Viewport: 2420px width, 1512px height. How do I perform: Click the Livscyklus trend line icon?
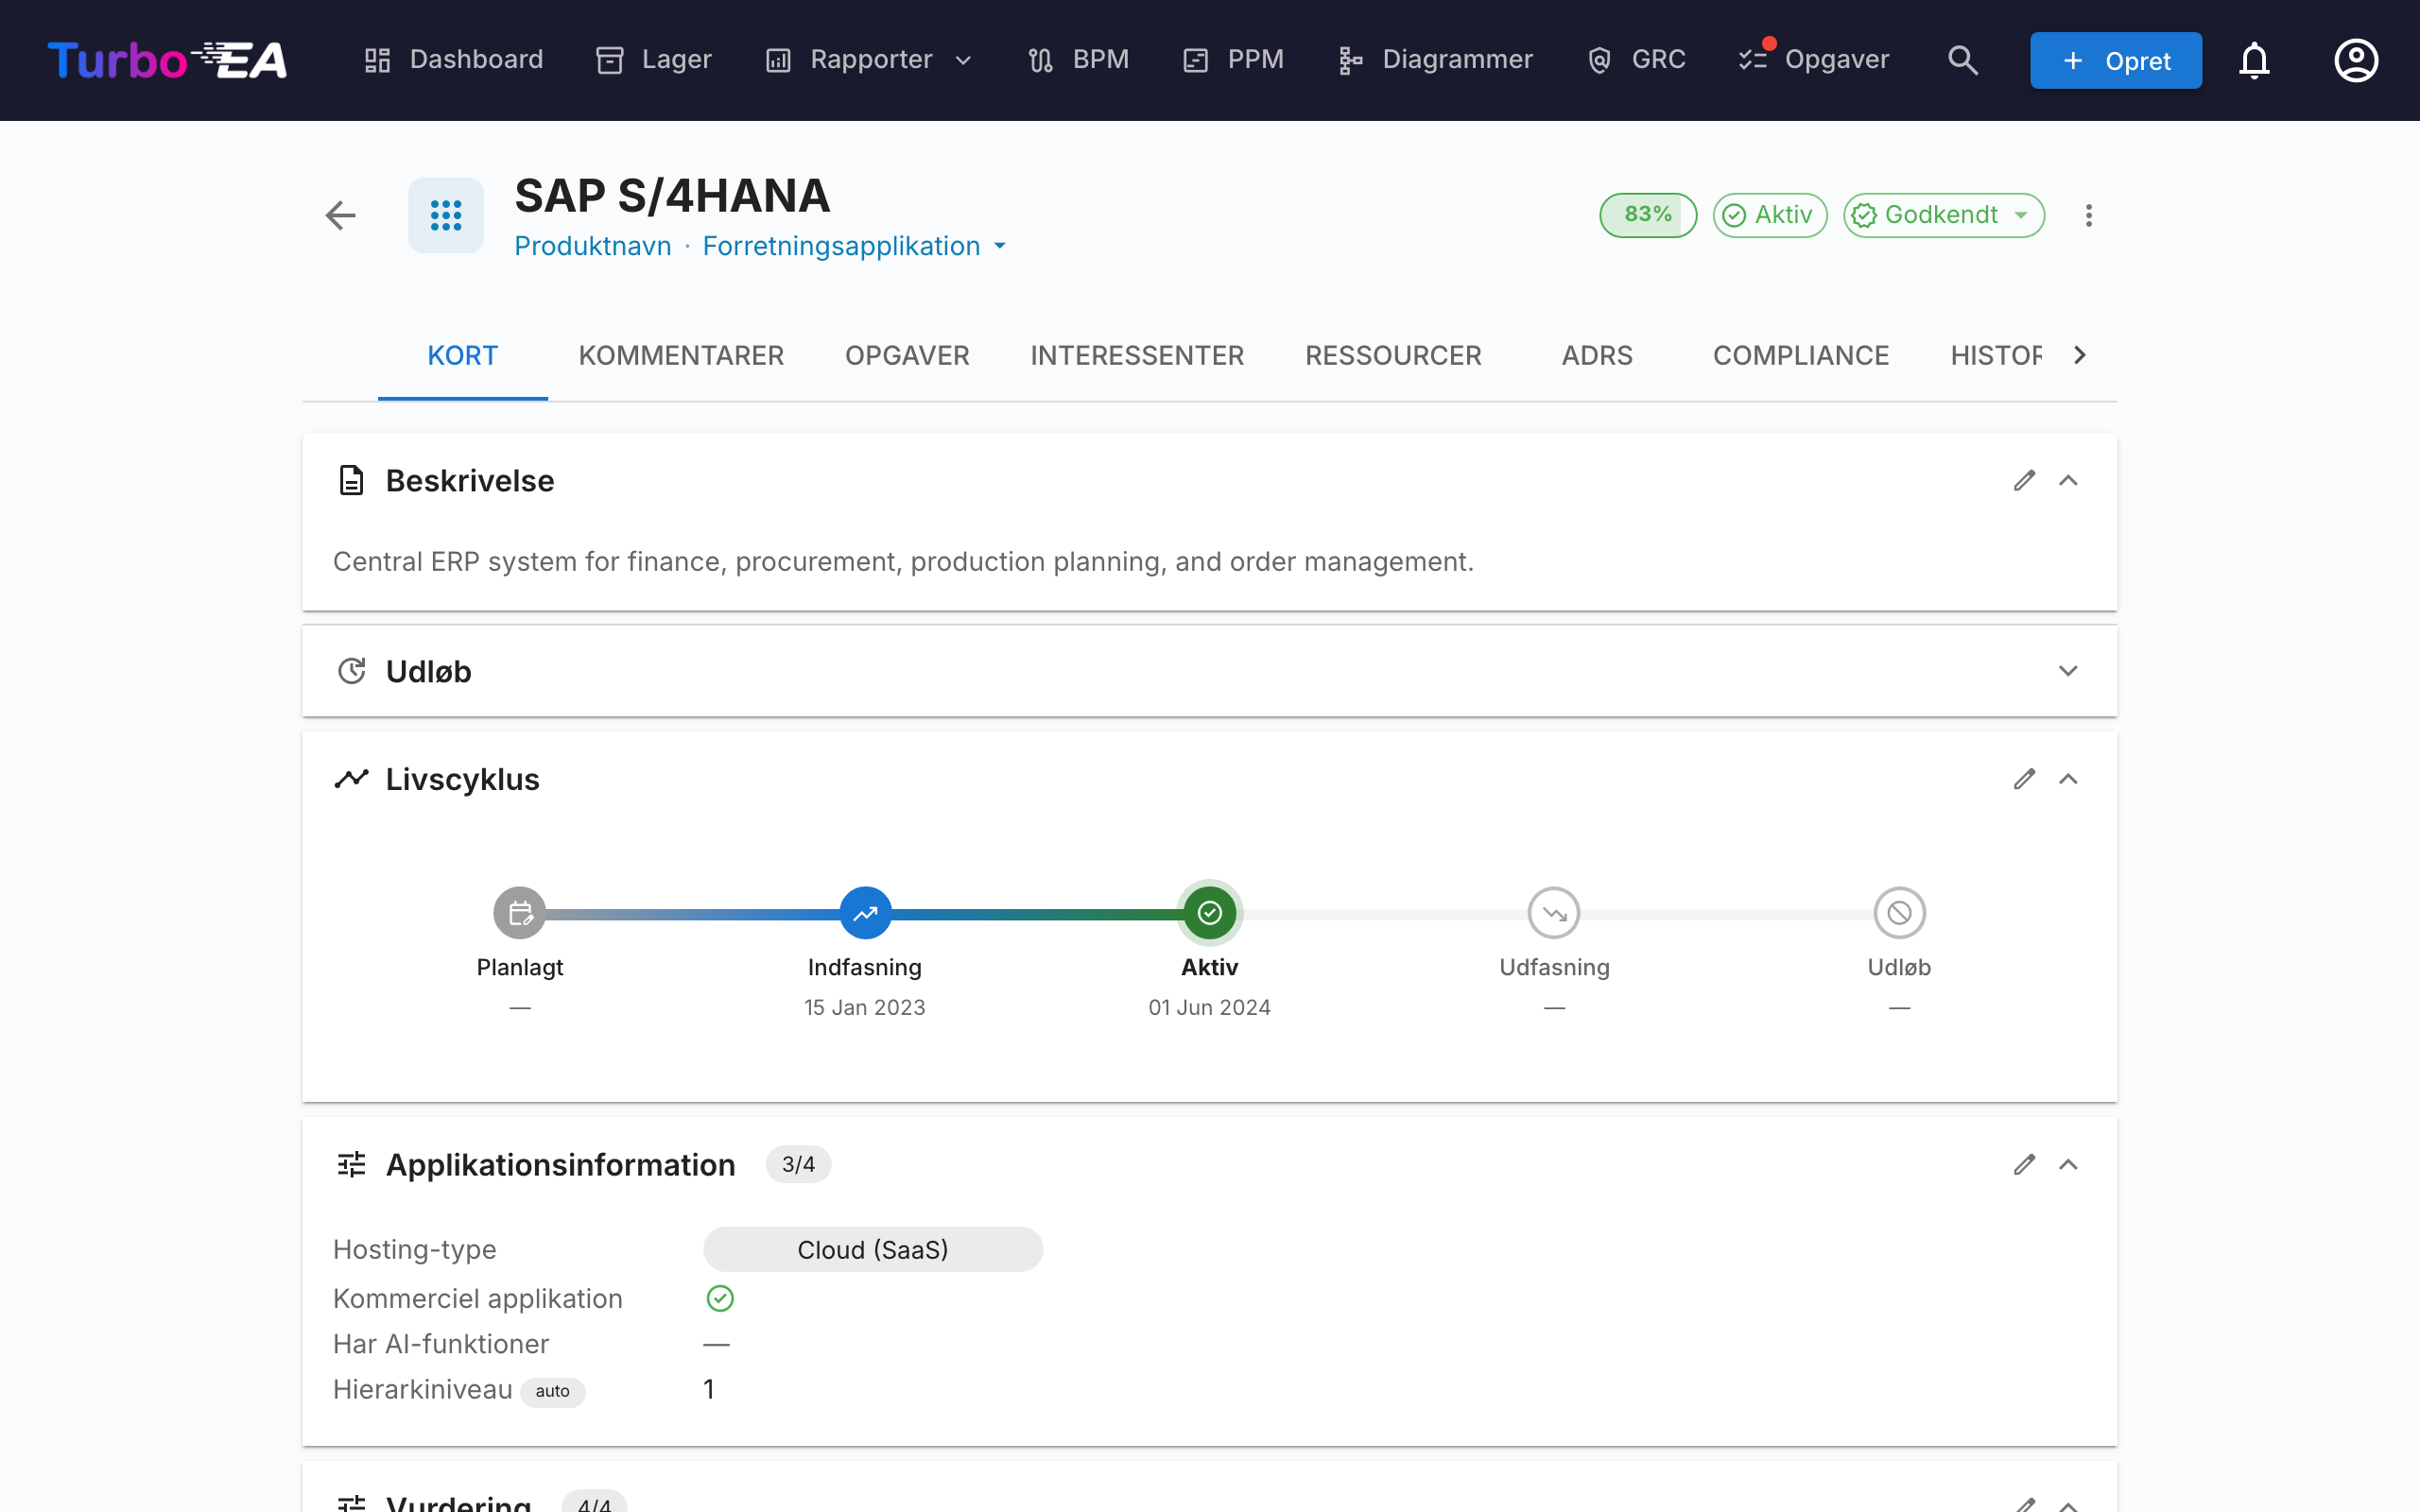pyautogui.click(x=351, y=779)
